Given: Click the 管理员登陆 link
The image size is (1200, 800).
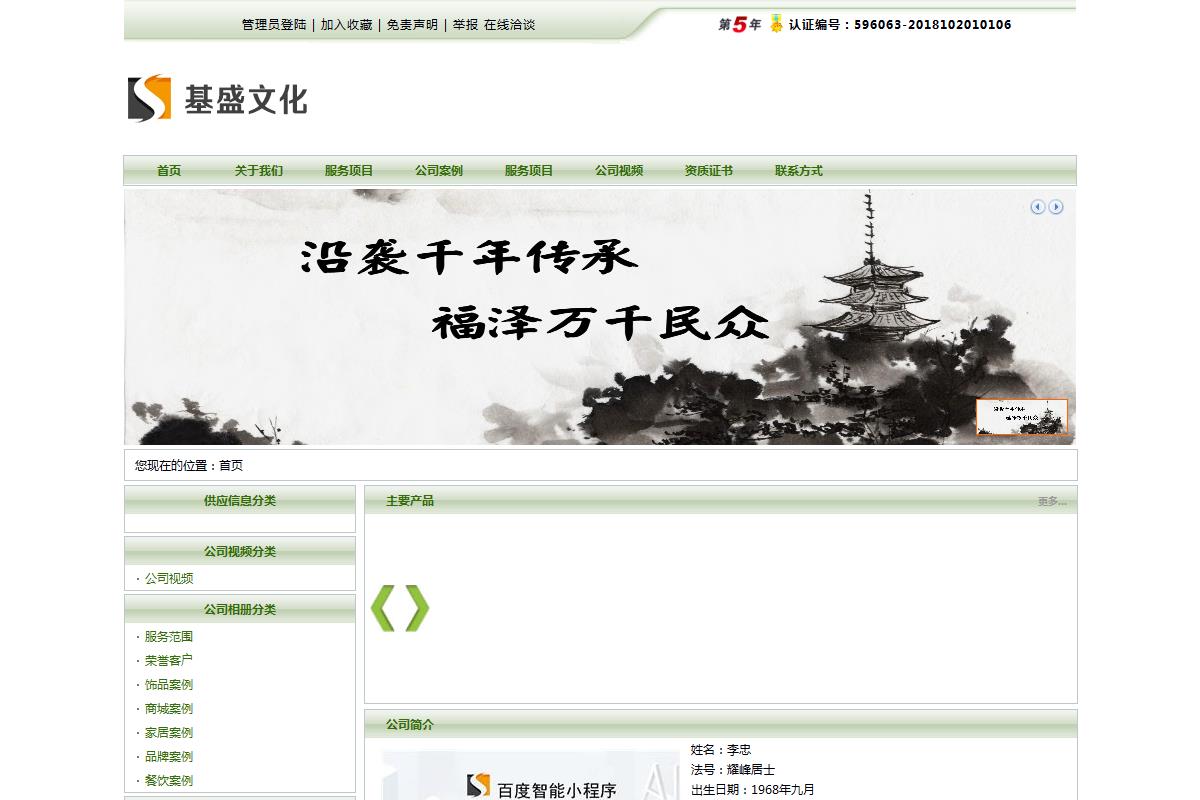Looking at the screenshot, I should pyautogui.click(x=274, y=25).
